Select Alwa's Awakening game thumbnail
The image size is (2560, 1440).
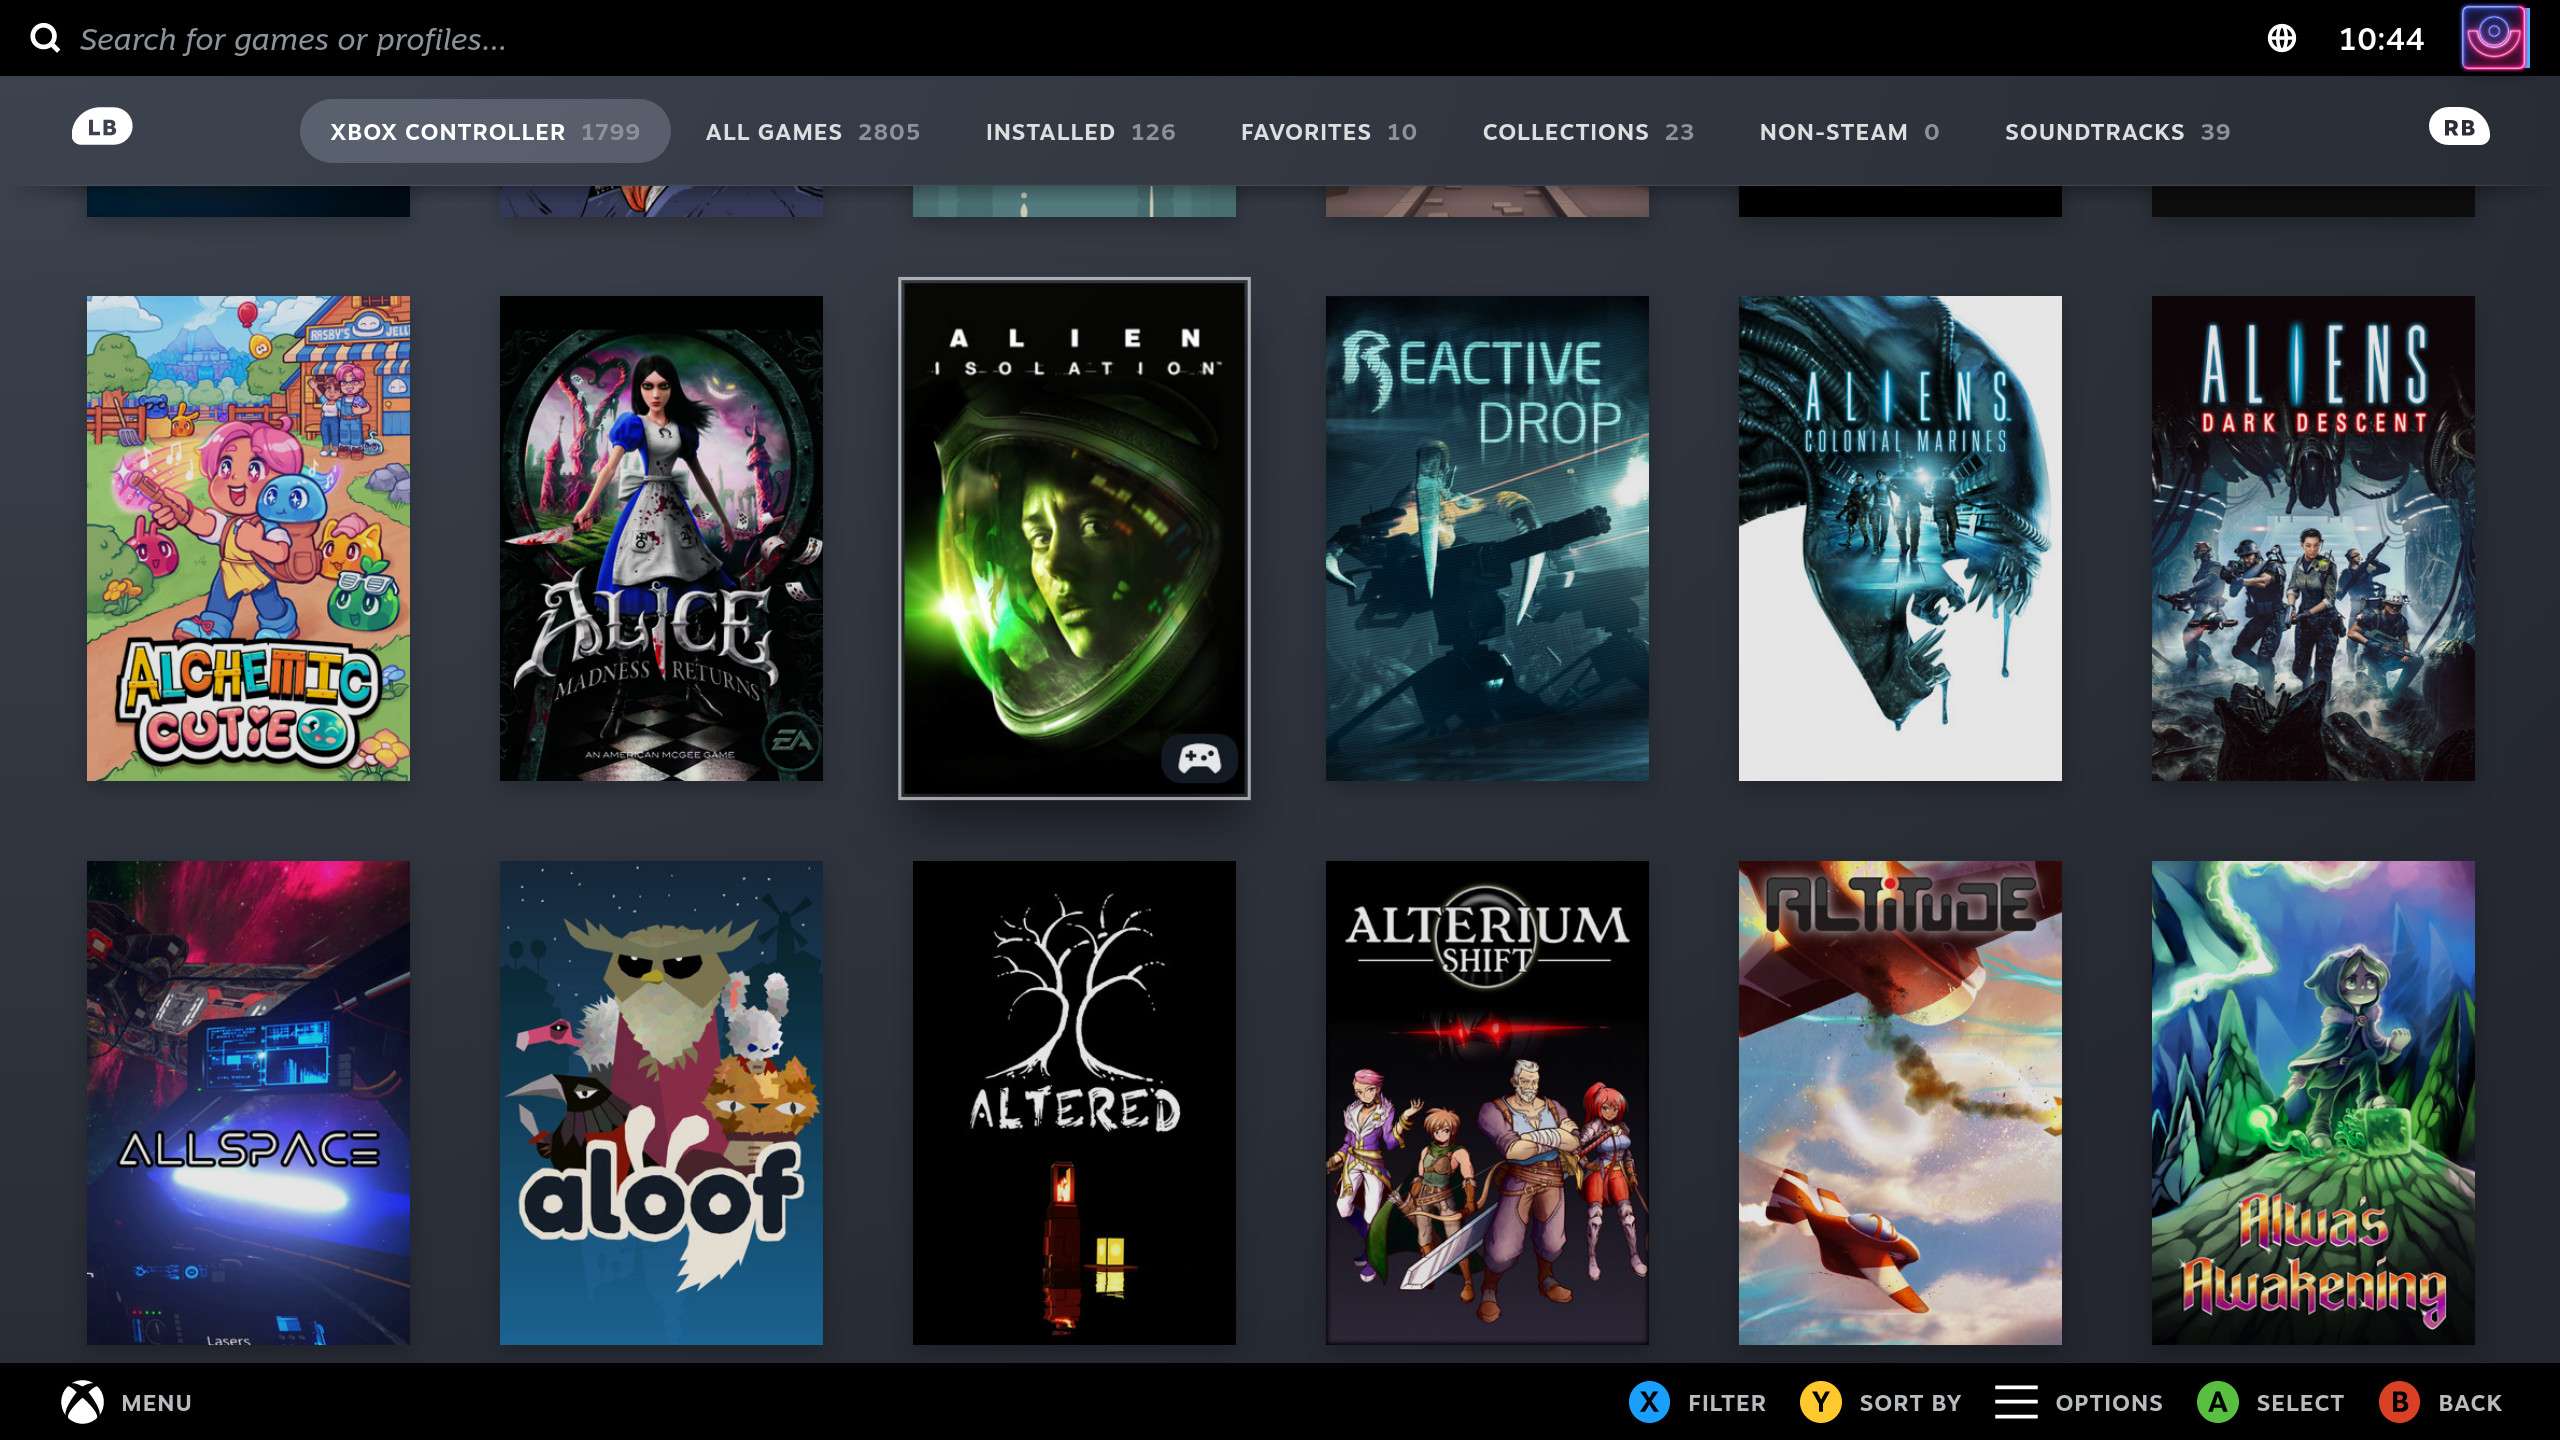point(2314,1102)
